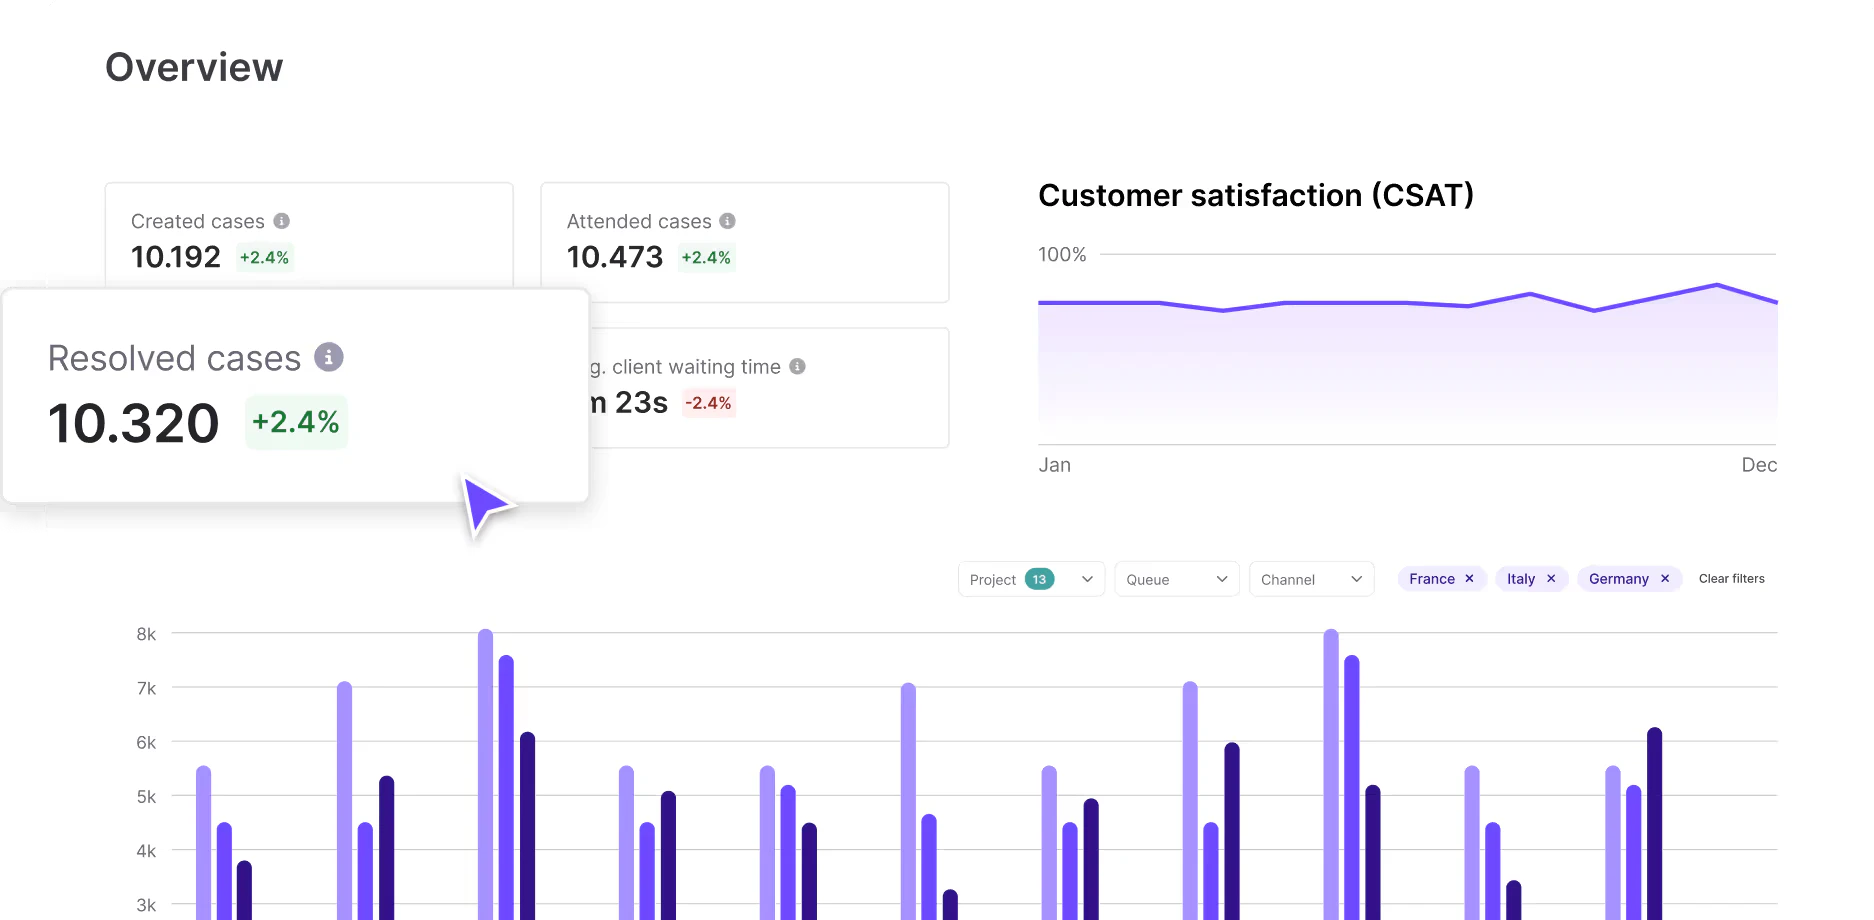Click the info icon on client waiting time card
This screenshot has width=1874, height=920.
797,367
